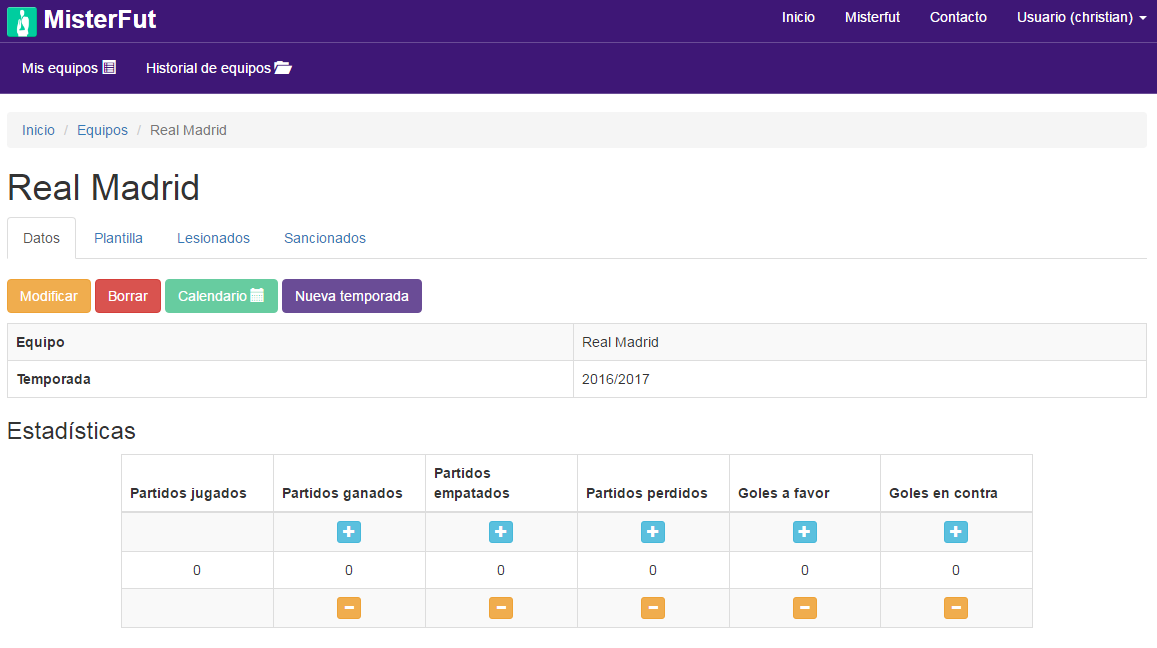Decrease Partidos ganados with minus icon
This screenshot has width=1157, height=648.
pos(349,608)
